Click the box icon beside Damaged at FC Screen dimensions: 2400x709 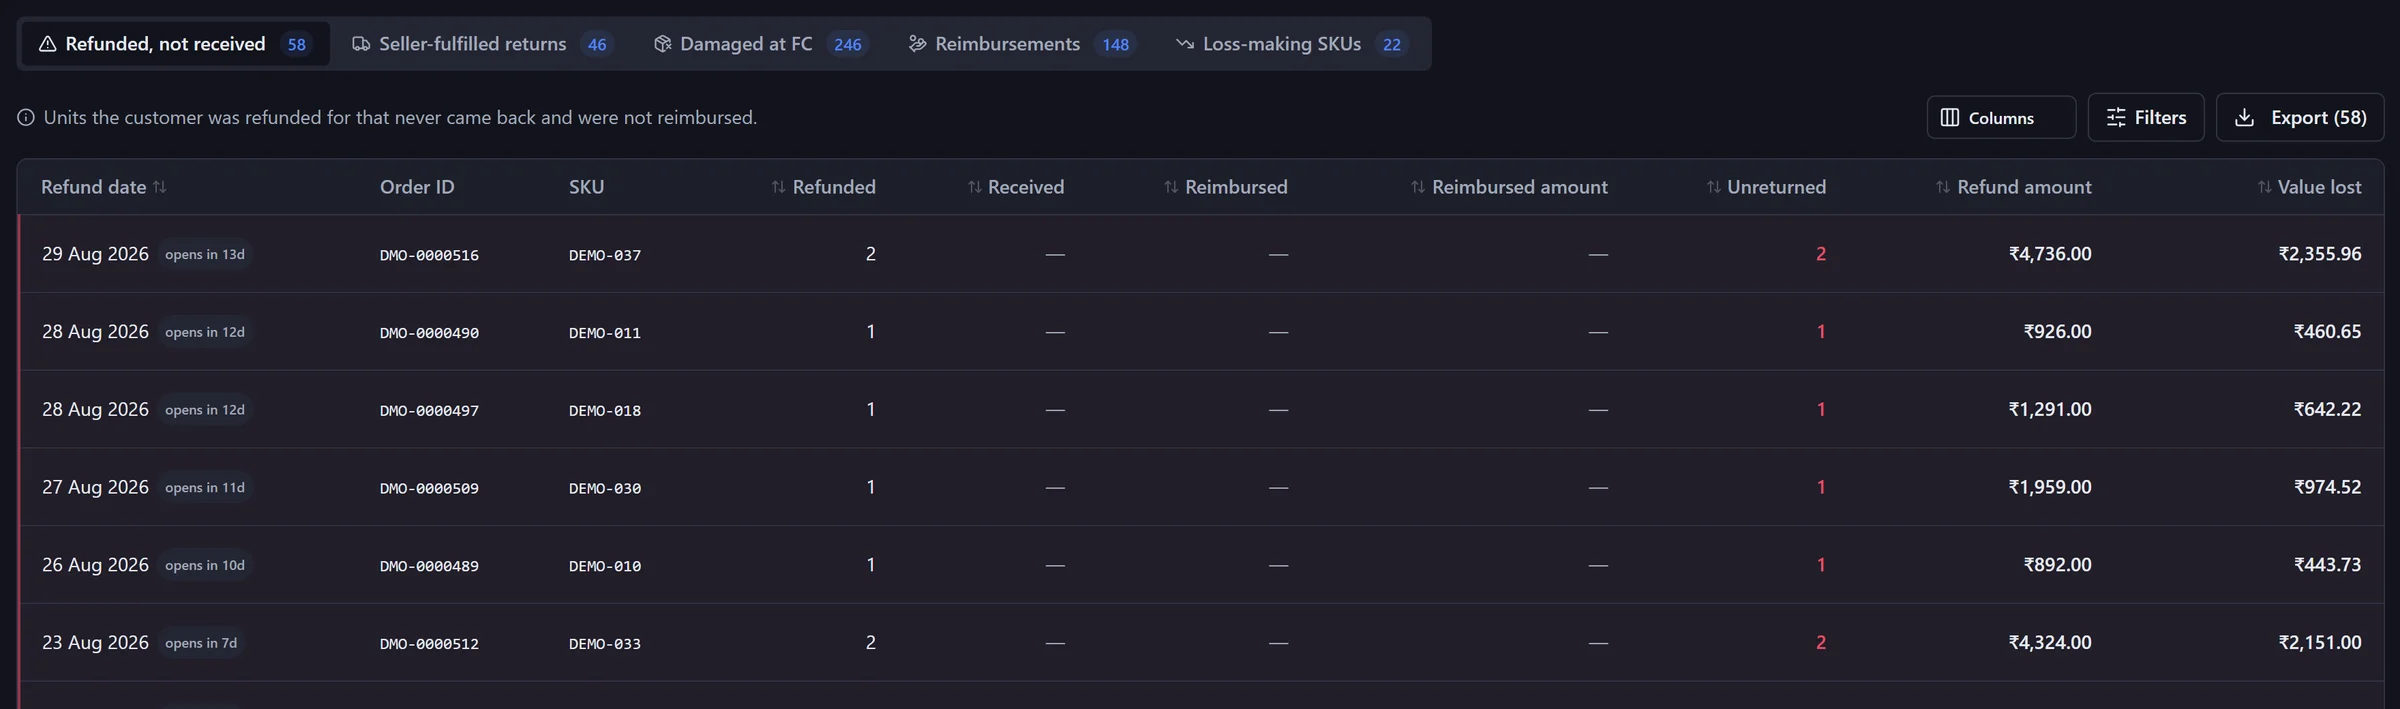click(x=662, y=44)
